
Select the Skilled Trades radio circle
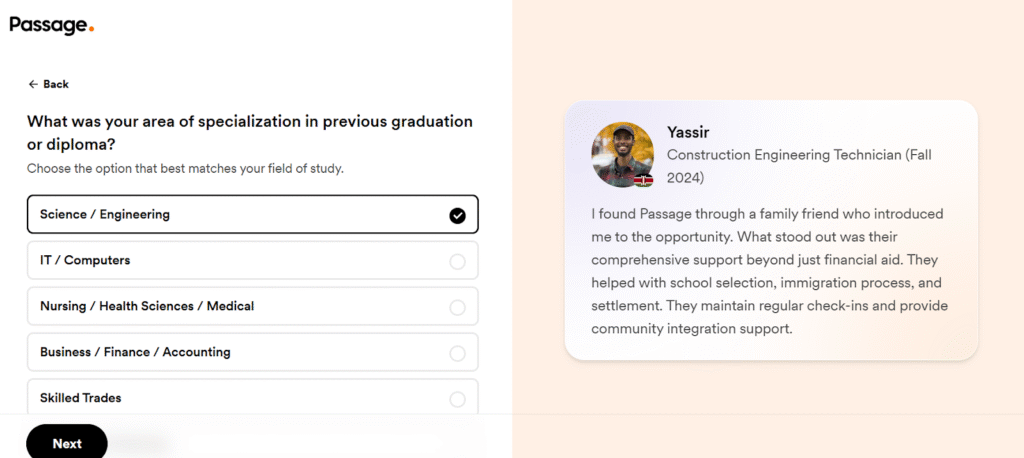click(457, 399)
